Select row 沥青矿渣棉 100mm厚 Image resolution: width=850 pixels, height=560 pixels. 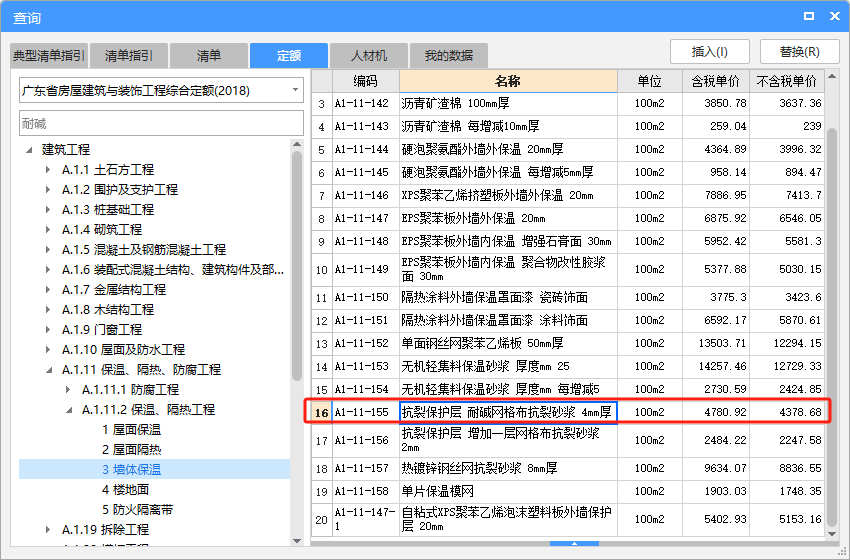point(568,104)
